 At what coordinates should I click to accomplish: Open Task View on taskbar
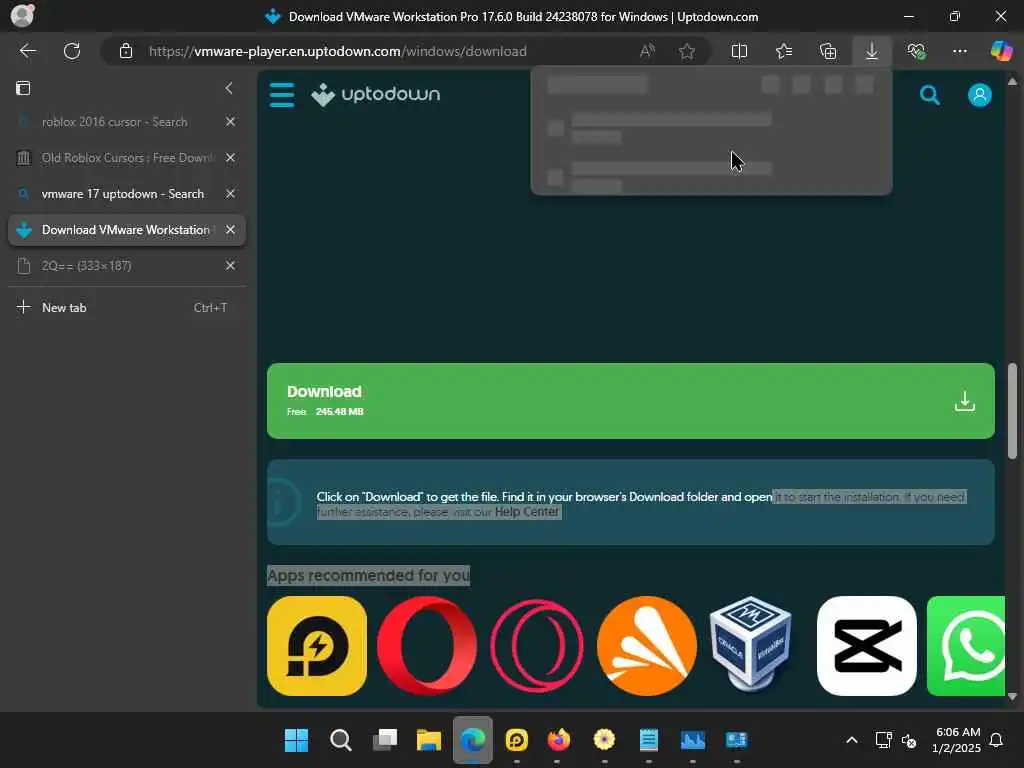point(385,740)
